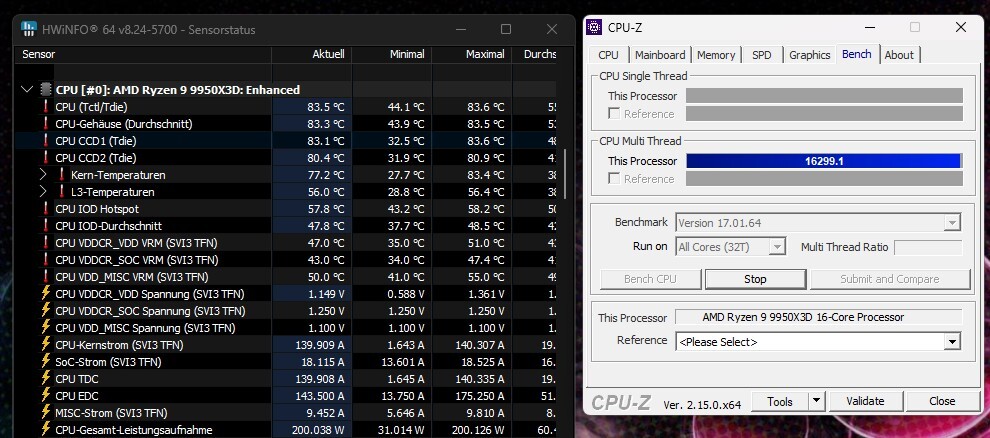Click the 200.038 W current power value
Viewport: 990px width, 438px height.
click(x=318, y=430)
